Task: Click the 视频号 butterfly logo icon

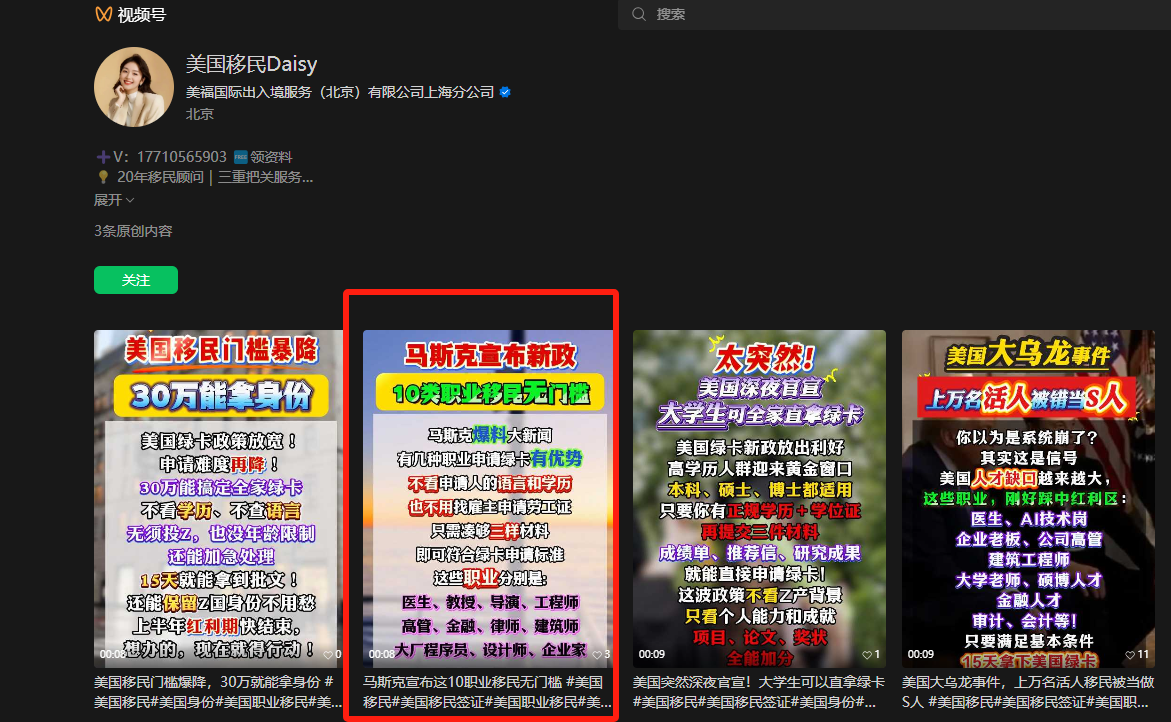Action: [104, 14]
